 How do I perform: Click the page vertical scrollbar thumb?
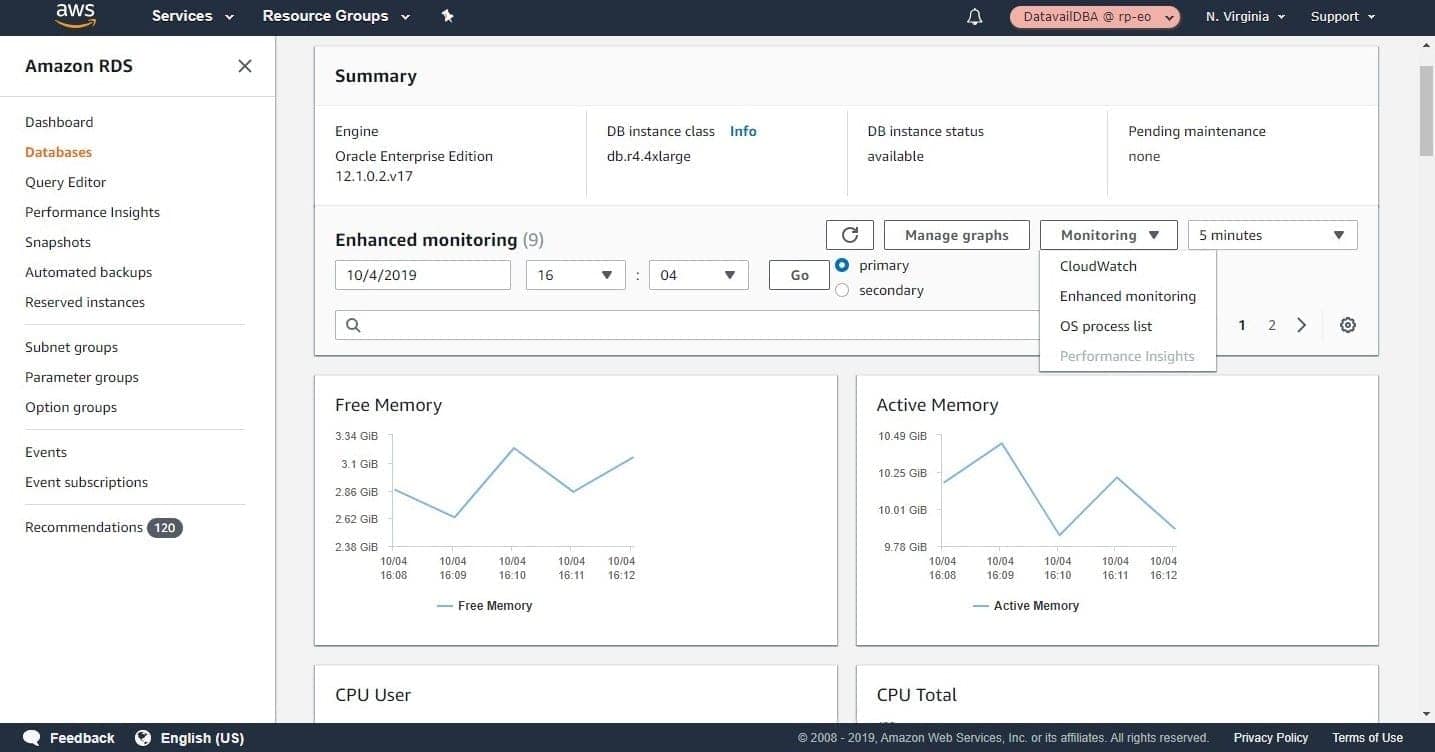pos(1427,111)
